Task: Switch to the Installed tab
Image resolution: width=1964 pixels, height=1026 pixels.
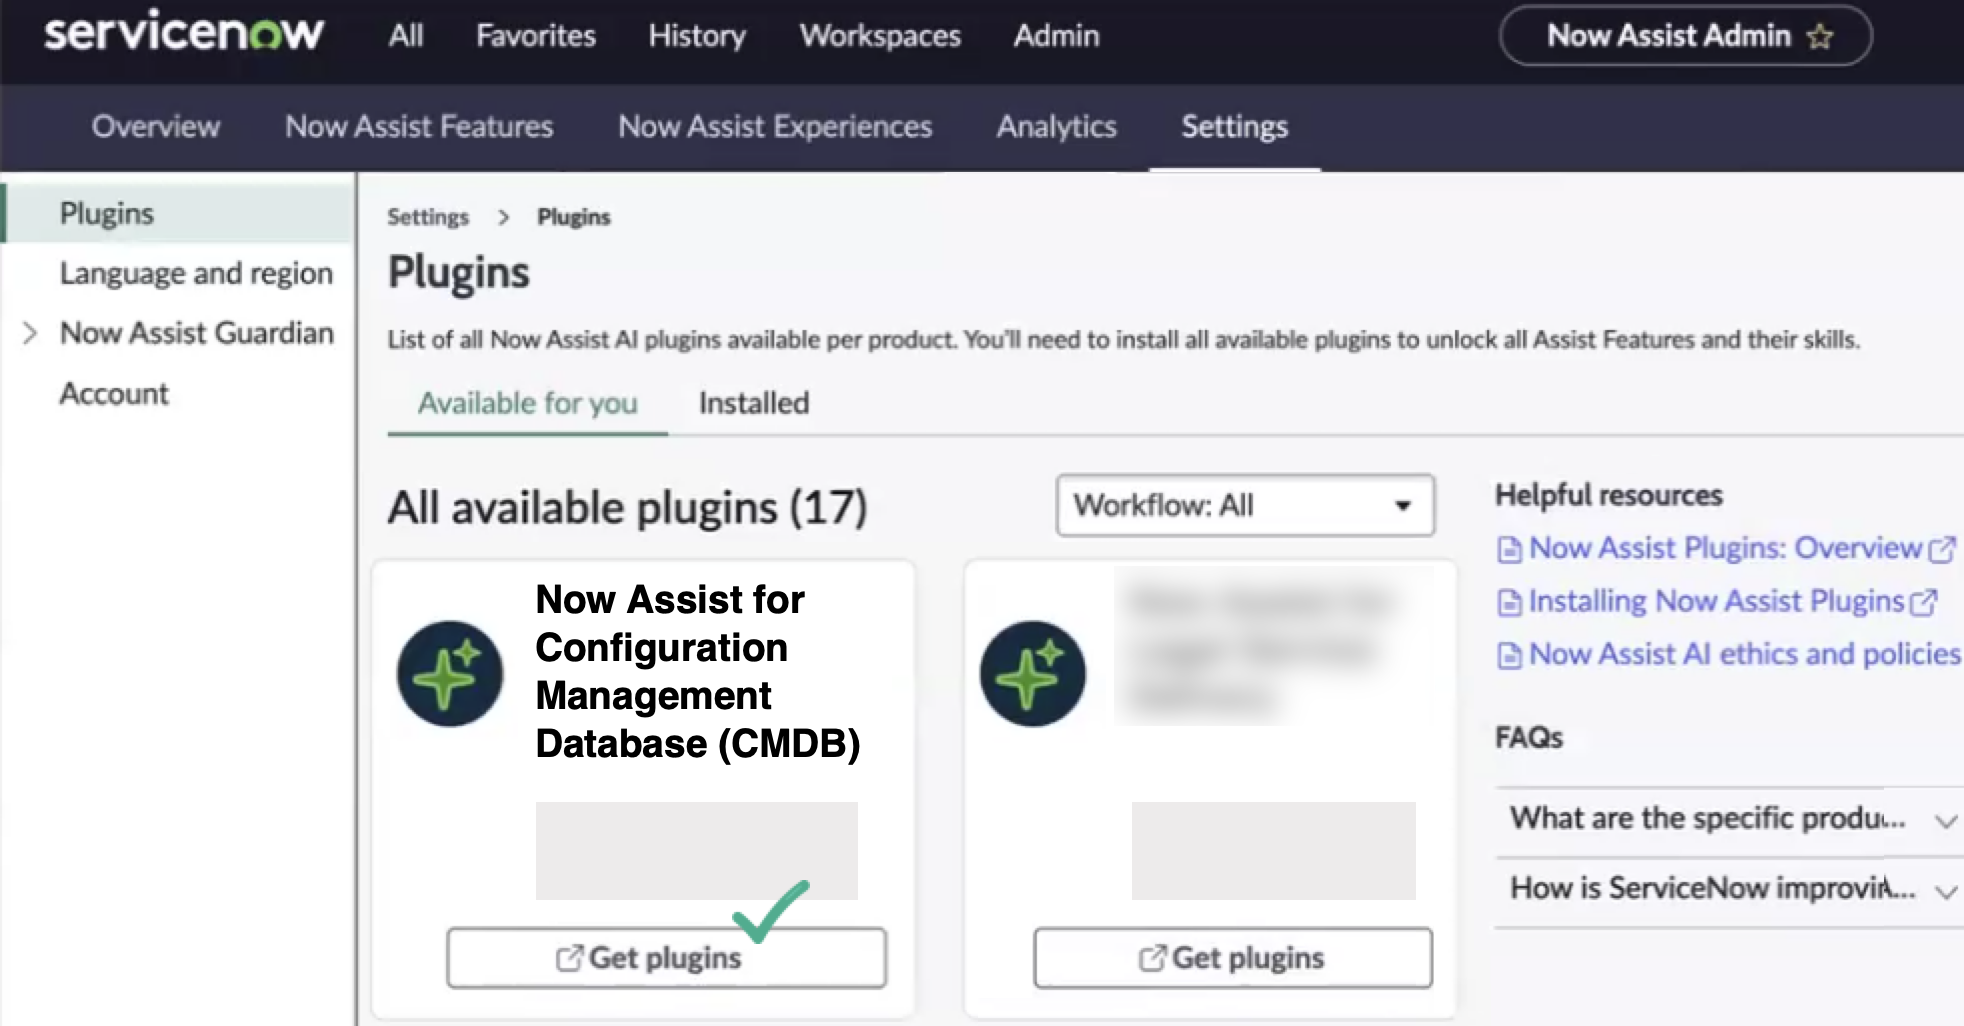Action: (x=754, y=403)
